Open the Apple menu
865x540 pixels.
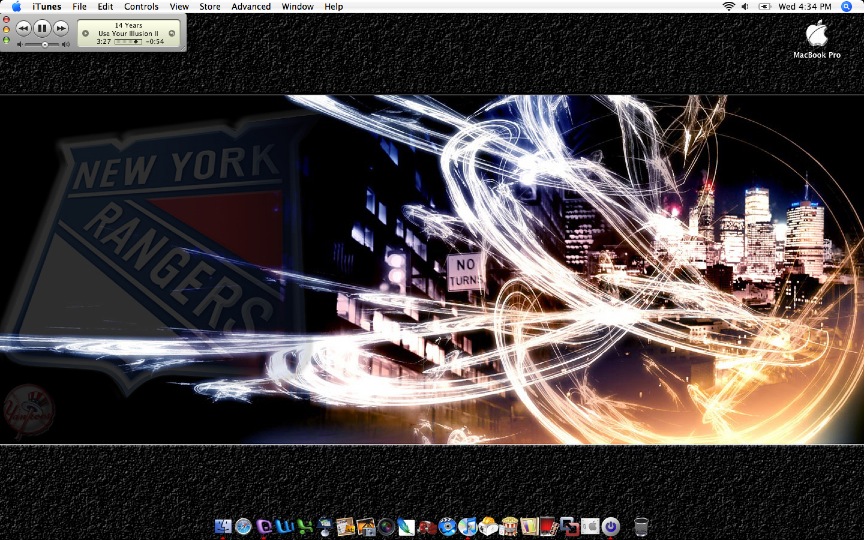[x=17, y=7]
